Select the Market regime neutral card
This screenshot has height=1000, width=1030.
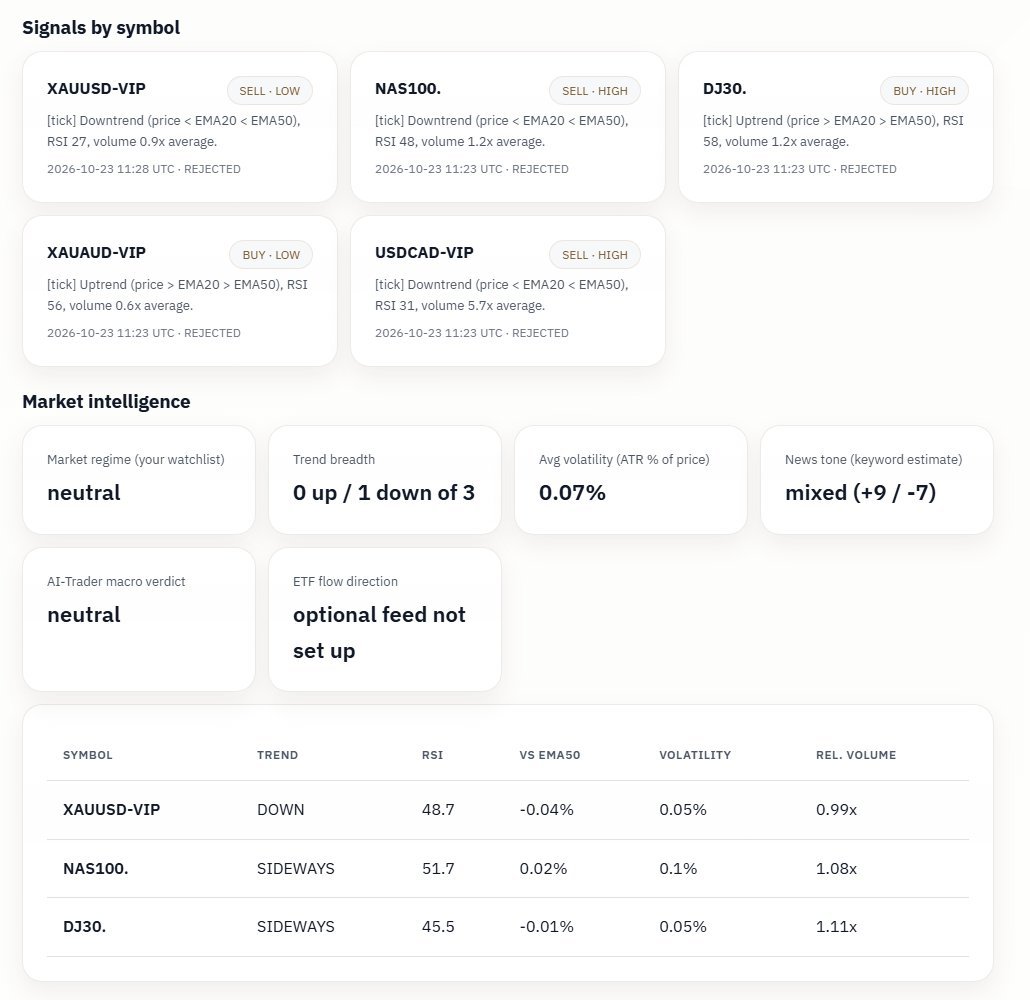click(x=139, y=480)
